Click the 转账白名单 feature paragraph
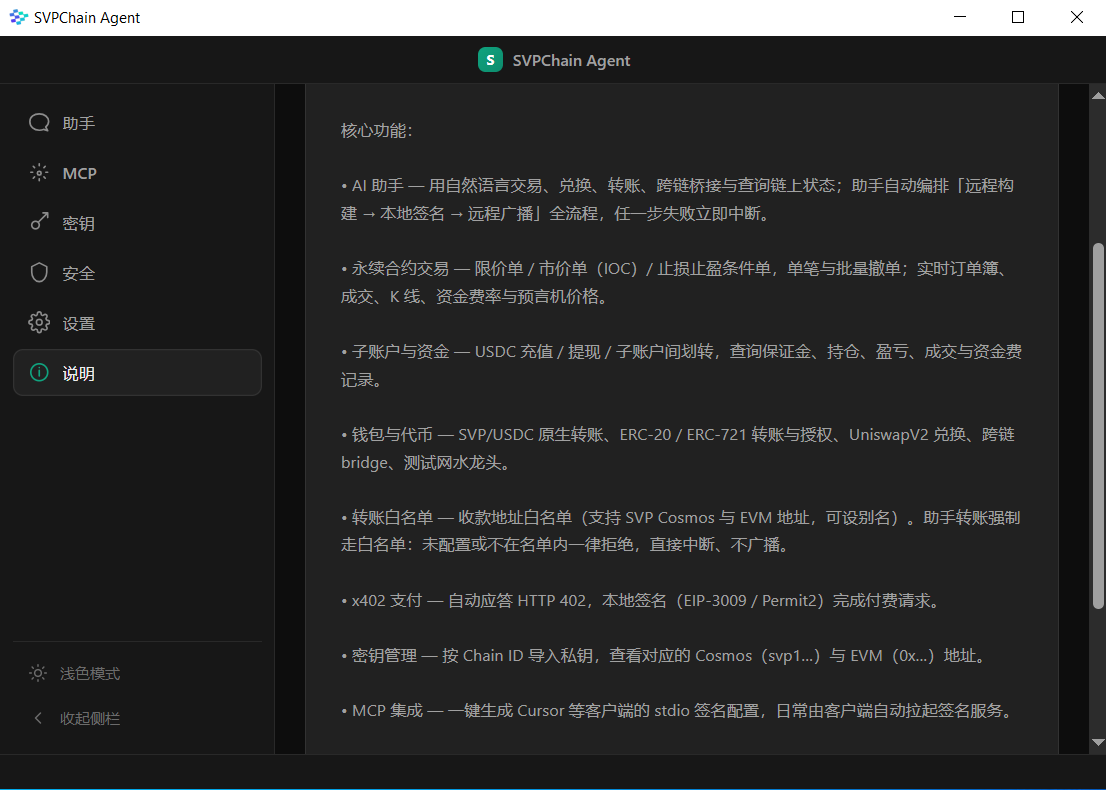The height and width of the screenshot is (790, 1106). click(680, 531)
